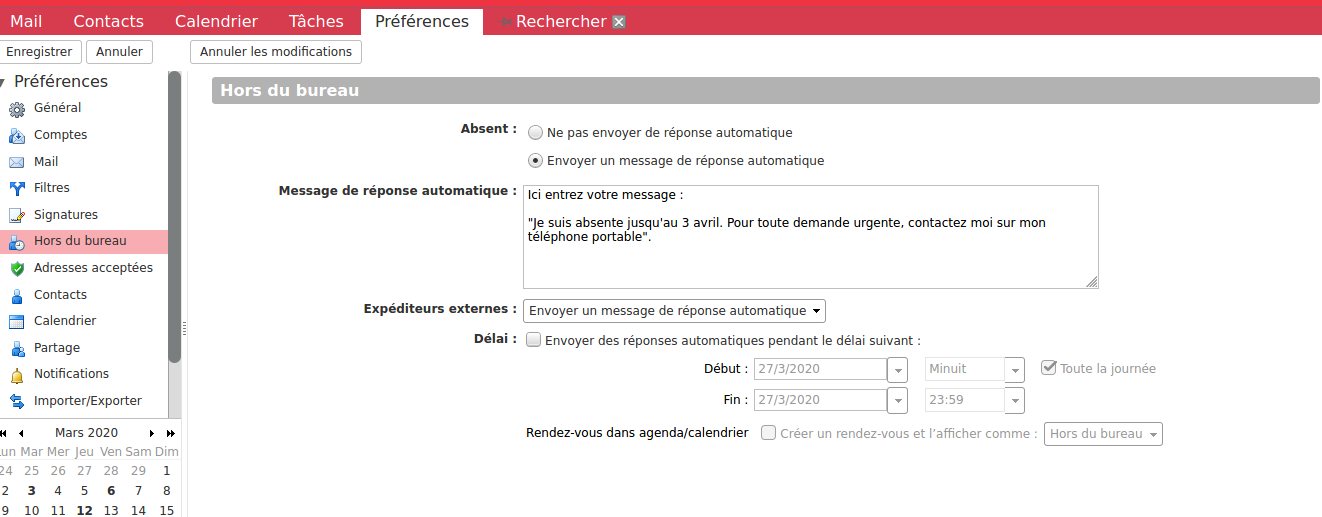Viewport: 1322px width, 517px height.
Task: Switch to the Calendrier tab
Action: click(x=216, y=21)
